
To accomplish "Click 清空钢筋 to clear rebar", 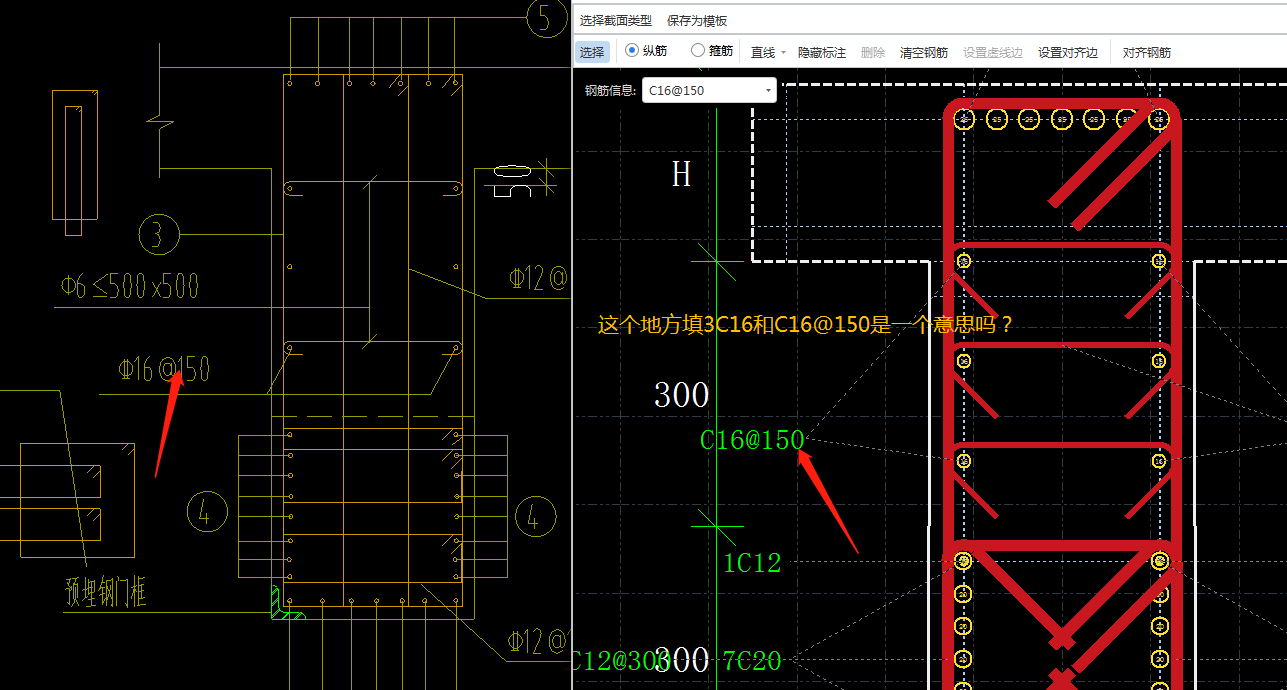I will (x=923, y=52).
